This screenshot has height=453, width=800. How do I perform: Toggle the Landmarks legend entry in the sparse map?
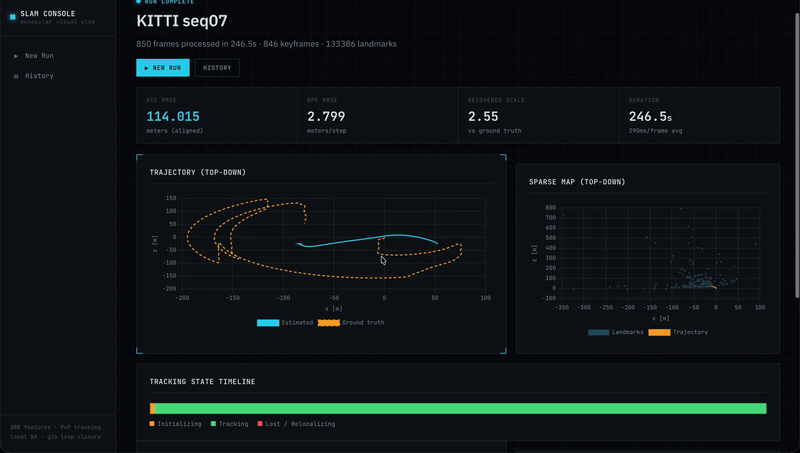(x=616, y=332)
